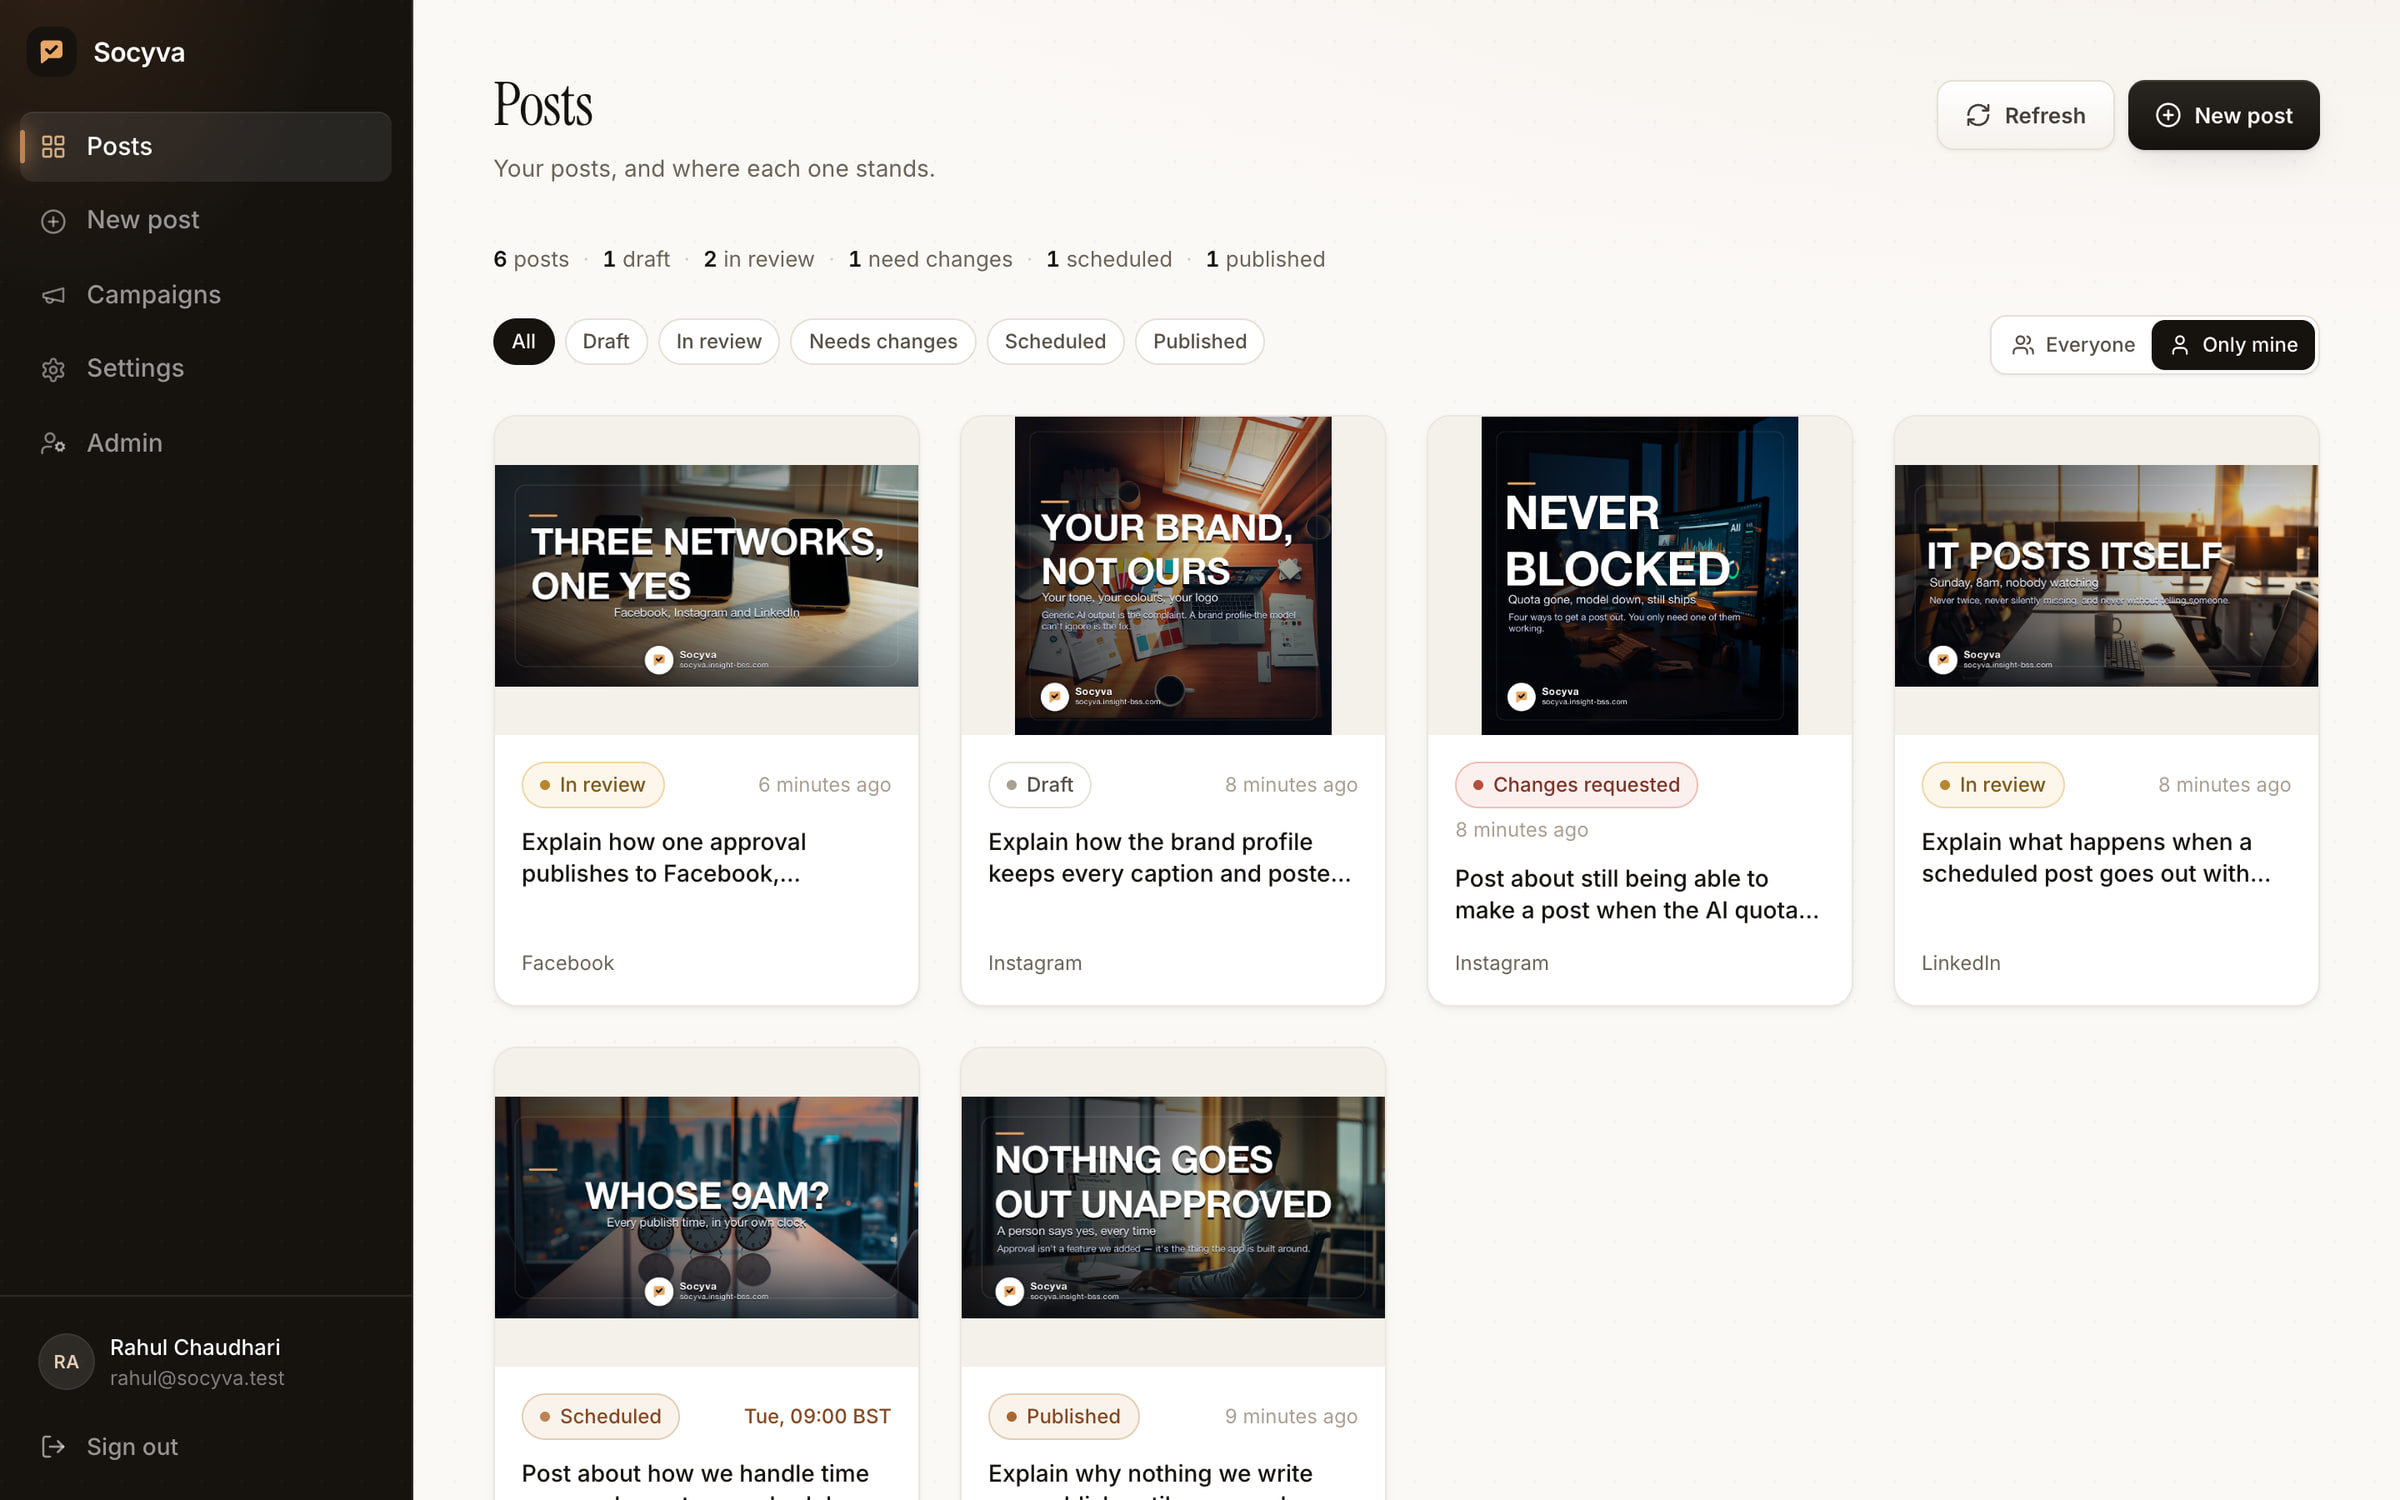
Task: Switch view to Only mine
Action: tap(2233, 345)
